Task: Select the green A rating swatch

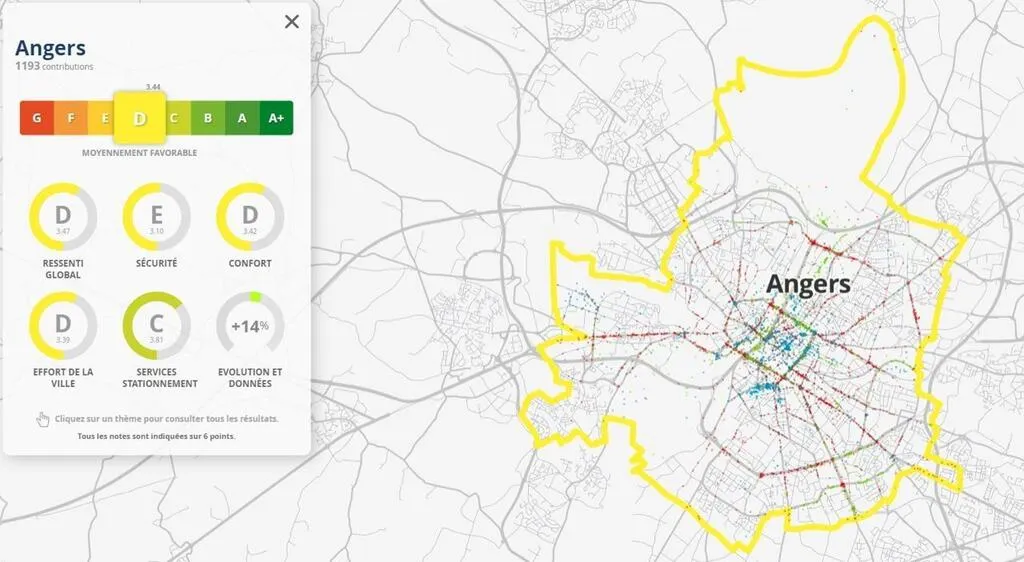Action: tap(242, 118)
